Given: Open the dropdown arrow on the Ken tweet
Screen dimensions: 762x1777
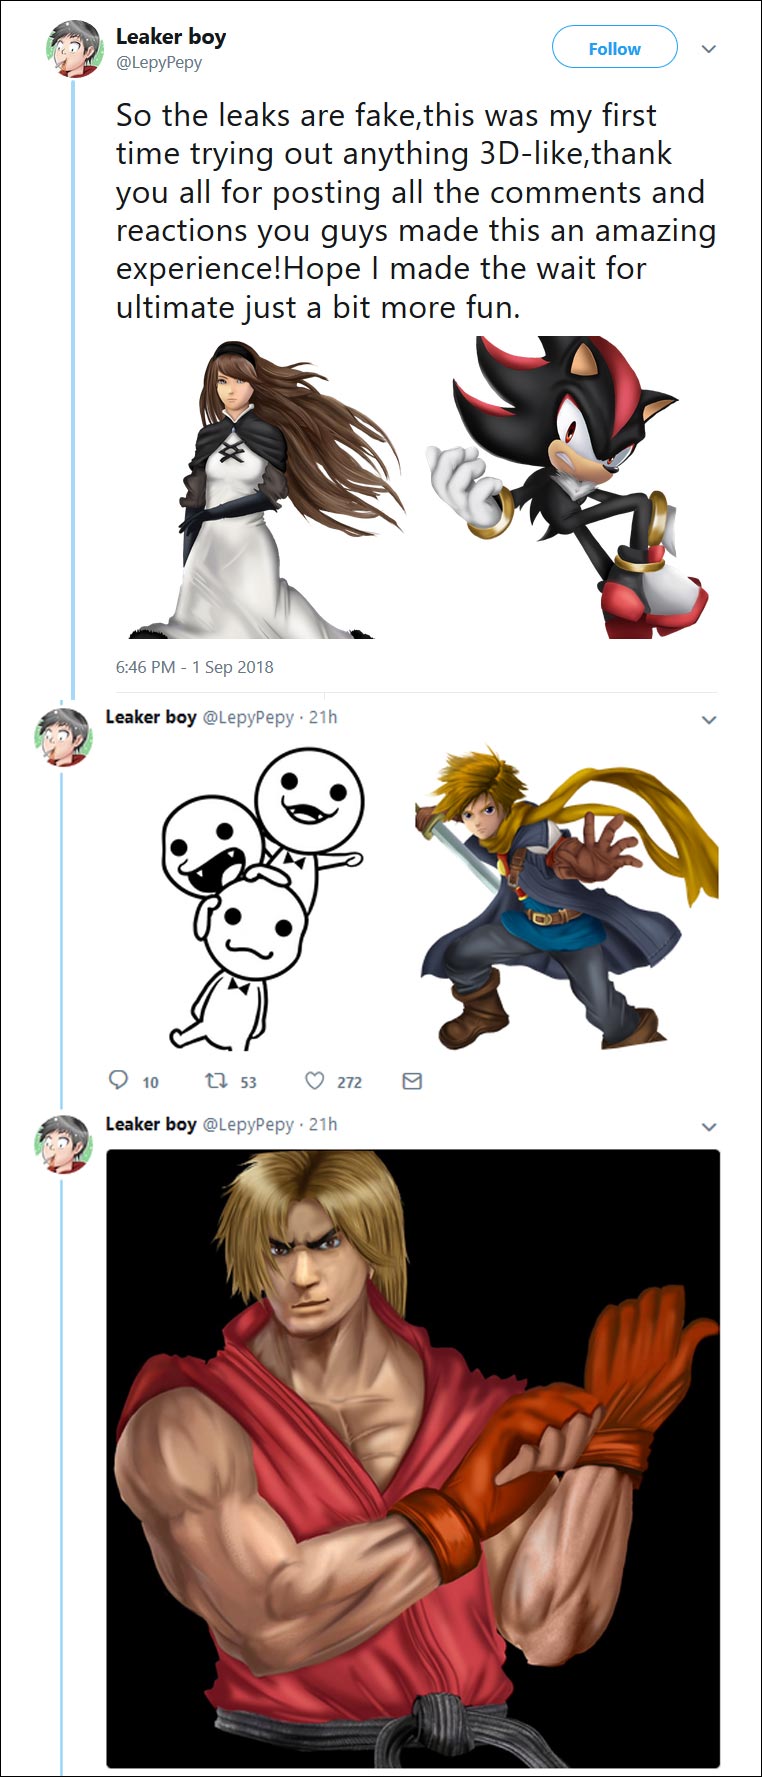Looking at the screenshot, I should click(710, 1126).
